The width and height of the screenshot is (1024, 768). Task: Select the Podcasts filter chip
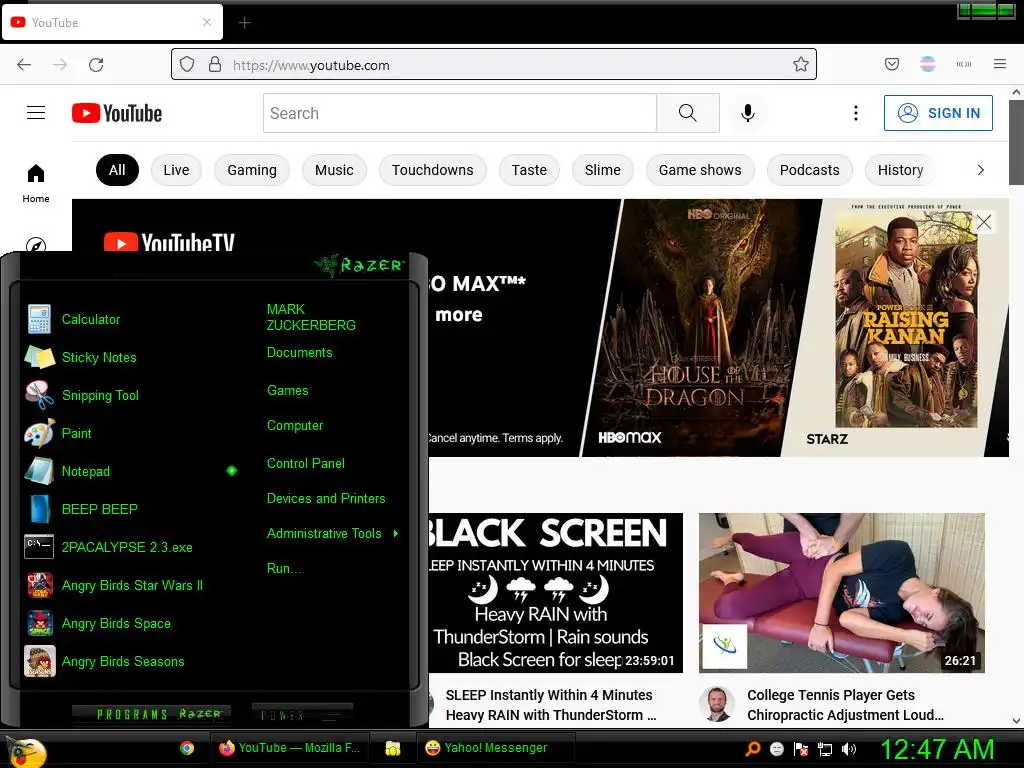point(810,170)
